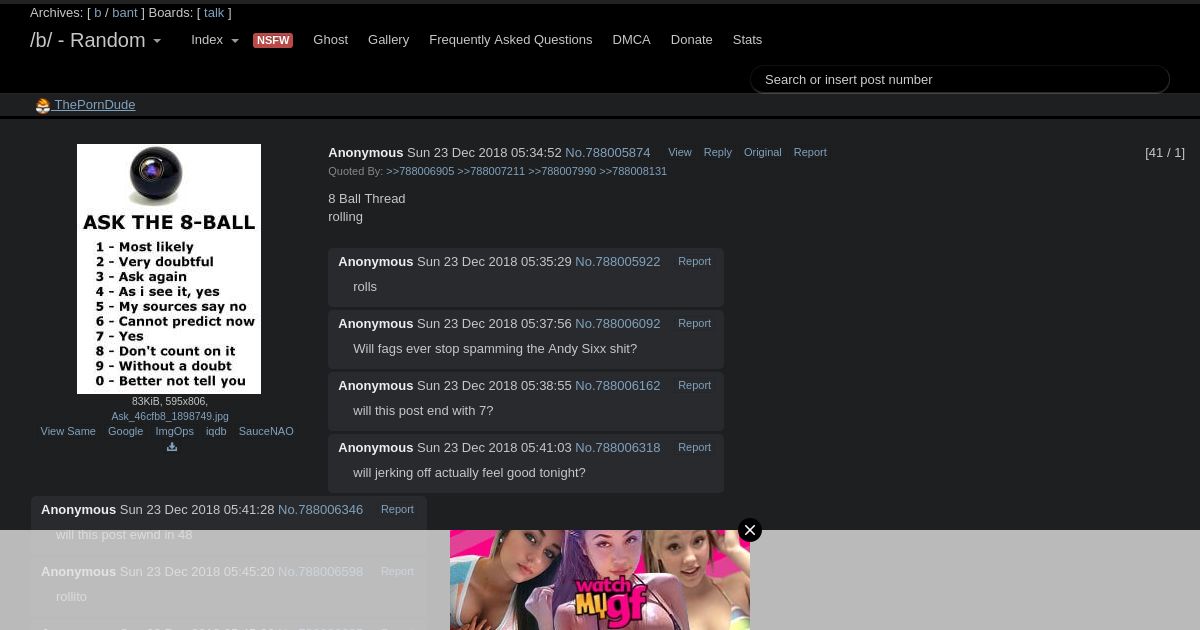Report post No.788006162
Viewport: 1200px width, 630px height.
(x=694, y=385)
